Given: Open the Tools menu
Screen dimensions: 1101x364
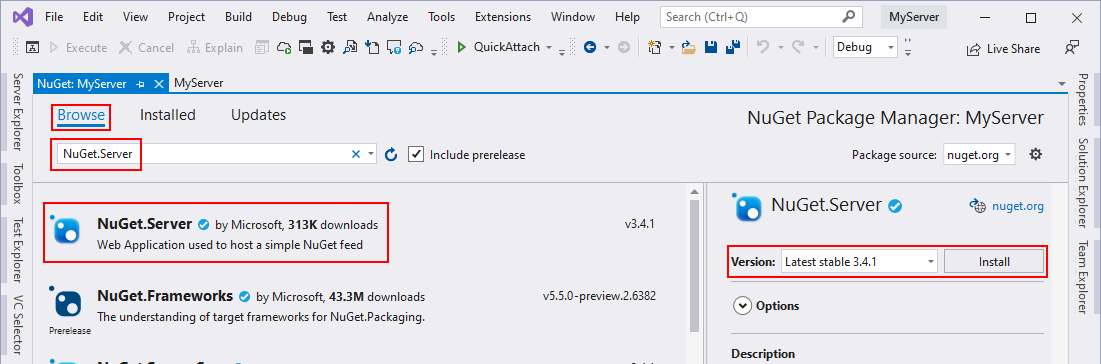Looking at the screenshot, I should point(441,17).
